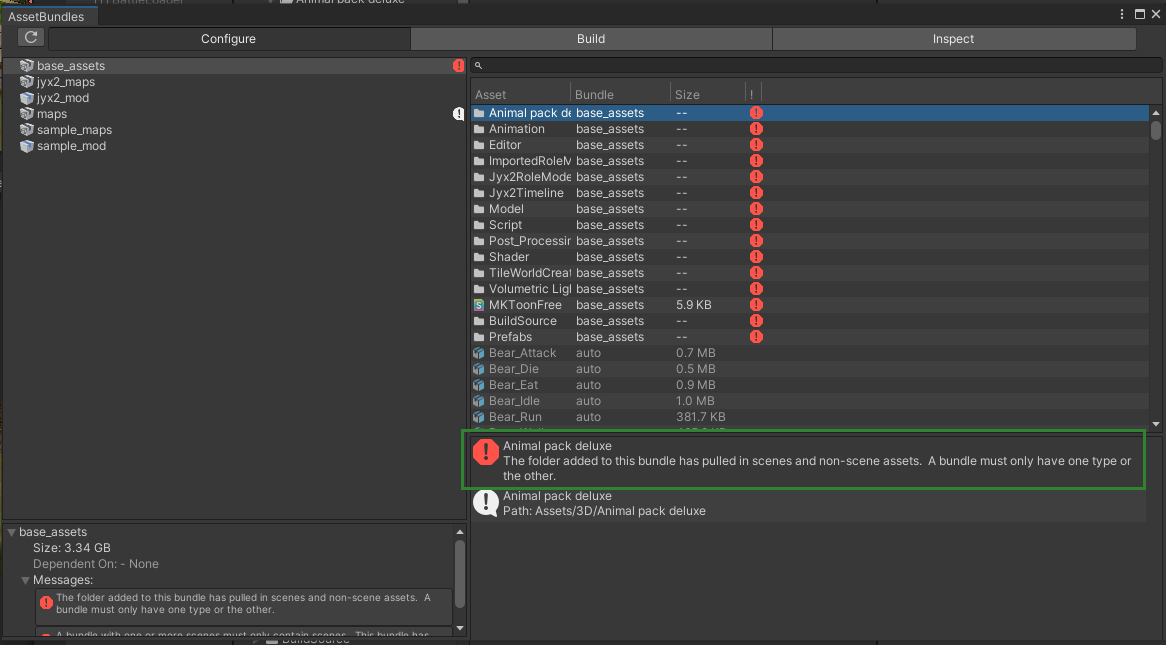Click the error badge next to base_assets bundle
Image resolution: width=1166 pixels, height=645 pixels.
pos(459,65)
